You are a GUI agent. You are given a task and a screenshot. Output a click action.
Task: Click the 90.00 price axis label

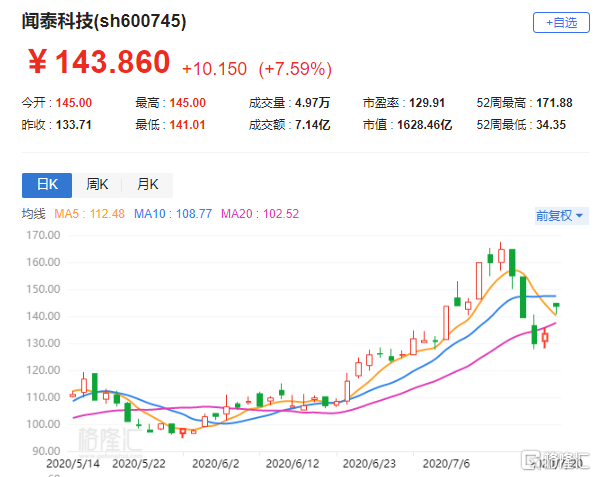click(x=46, y=451)
